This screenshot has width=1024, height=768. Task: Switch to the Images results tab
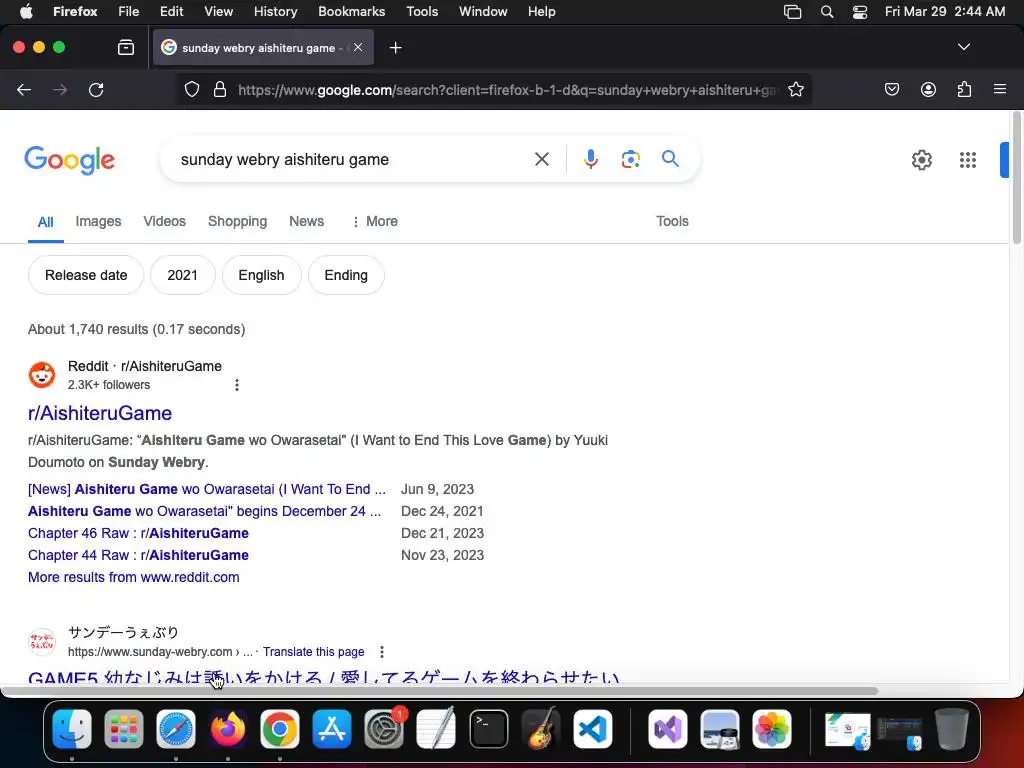[98, 221]
